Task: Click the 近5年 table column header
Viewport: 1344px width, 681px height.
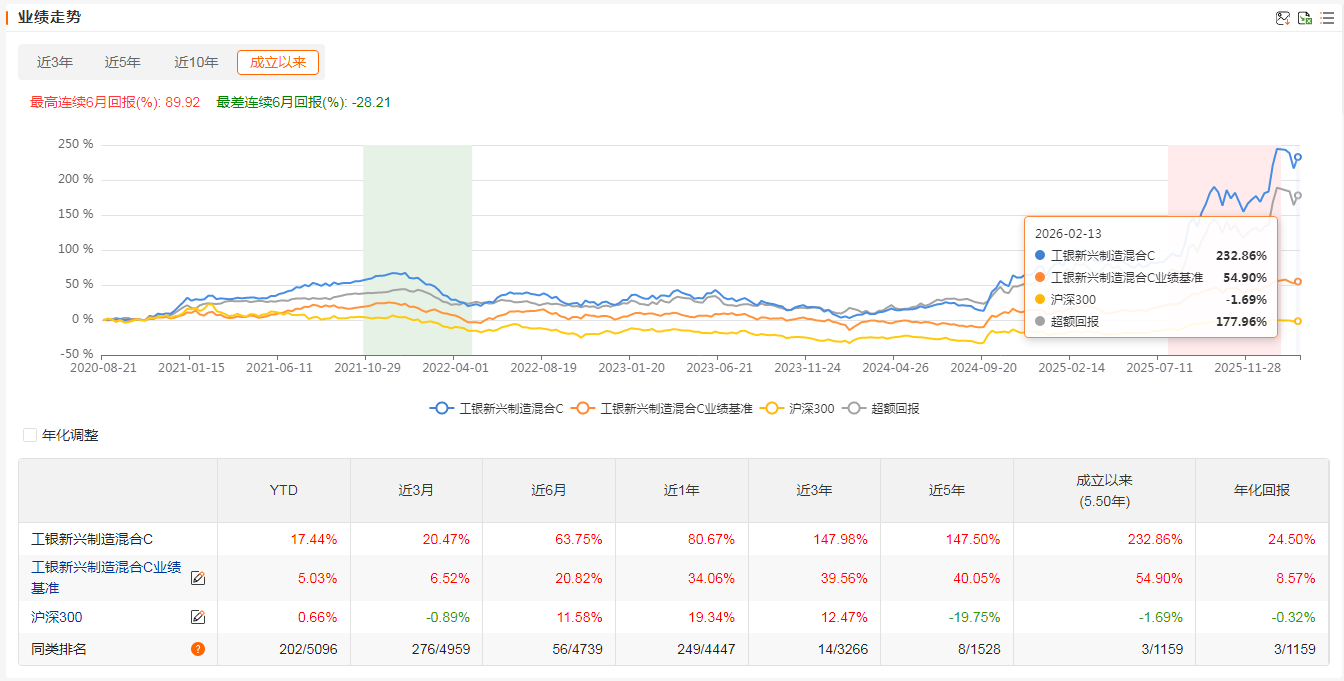Action: pyautogui.click(x=947, y=490)
